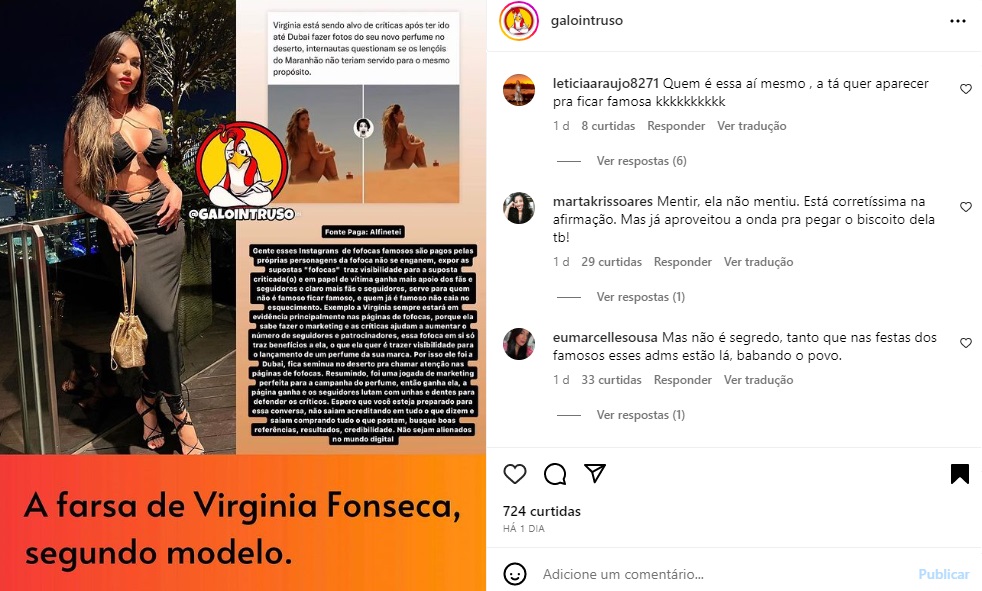The image size is (982, 591).
Task: Open the emoji picker smiley icon
Action: coord(515,574)
